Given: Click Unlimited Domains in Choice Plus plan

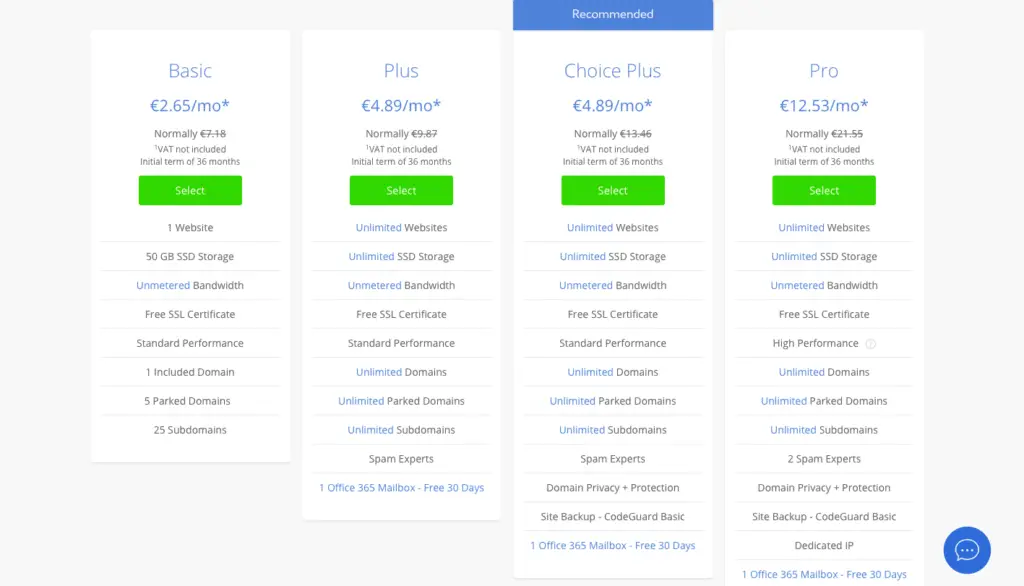Looking at the screenshot, I should coord(613,372).
